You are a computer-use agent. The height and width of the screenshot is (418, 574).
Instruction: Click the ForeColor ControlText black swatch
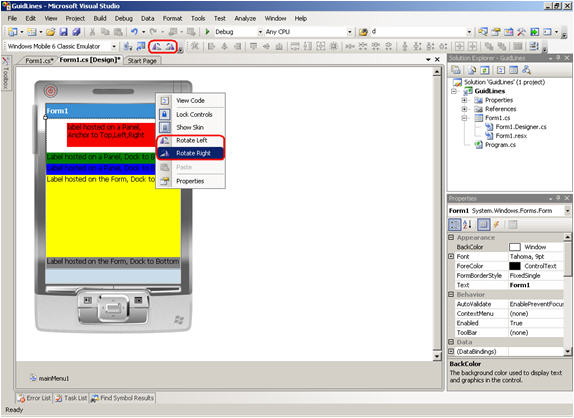point(515,266)
